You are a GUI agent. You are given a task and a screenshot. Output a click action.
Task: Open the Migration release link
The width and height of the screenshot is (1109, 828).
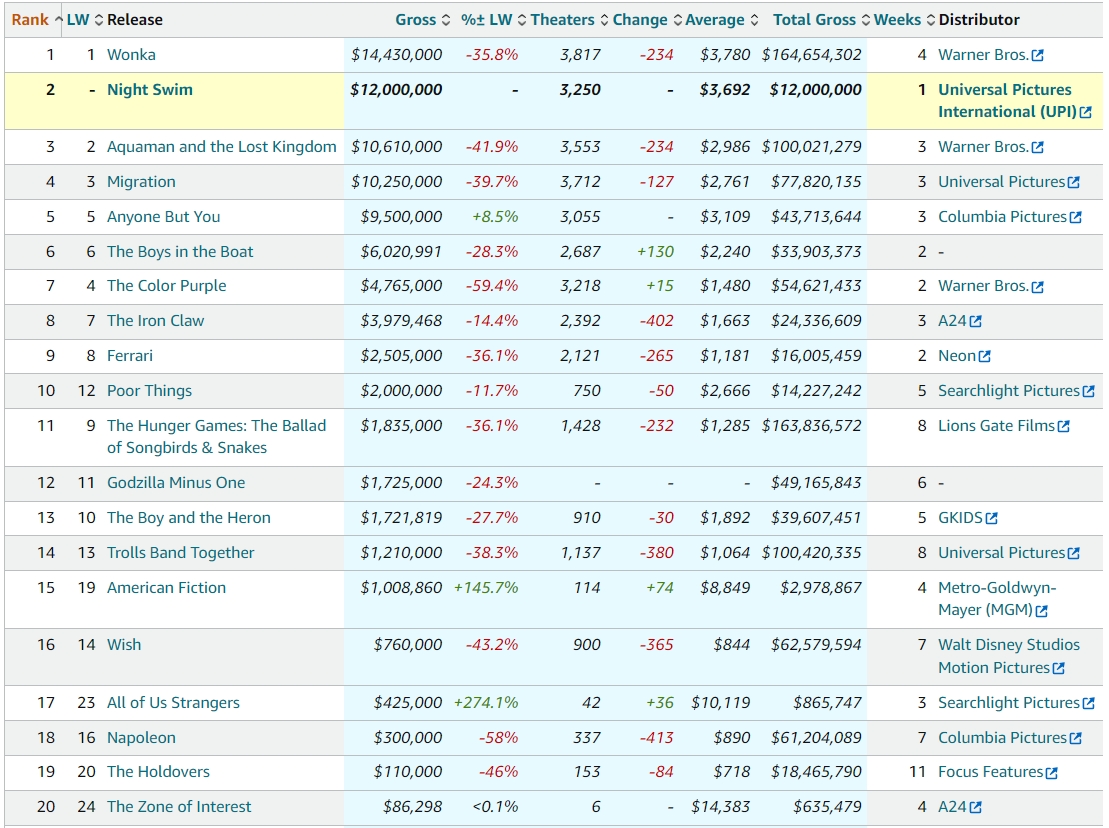(141, 182)
